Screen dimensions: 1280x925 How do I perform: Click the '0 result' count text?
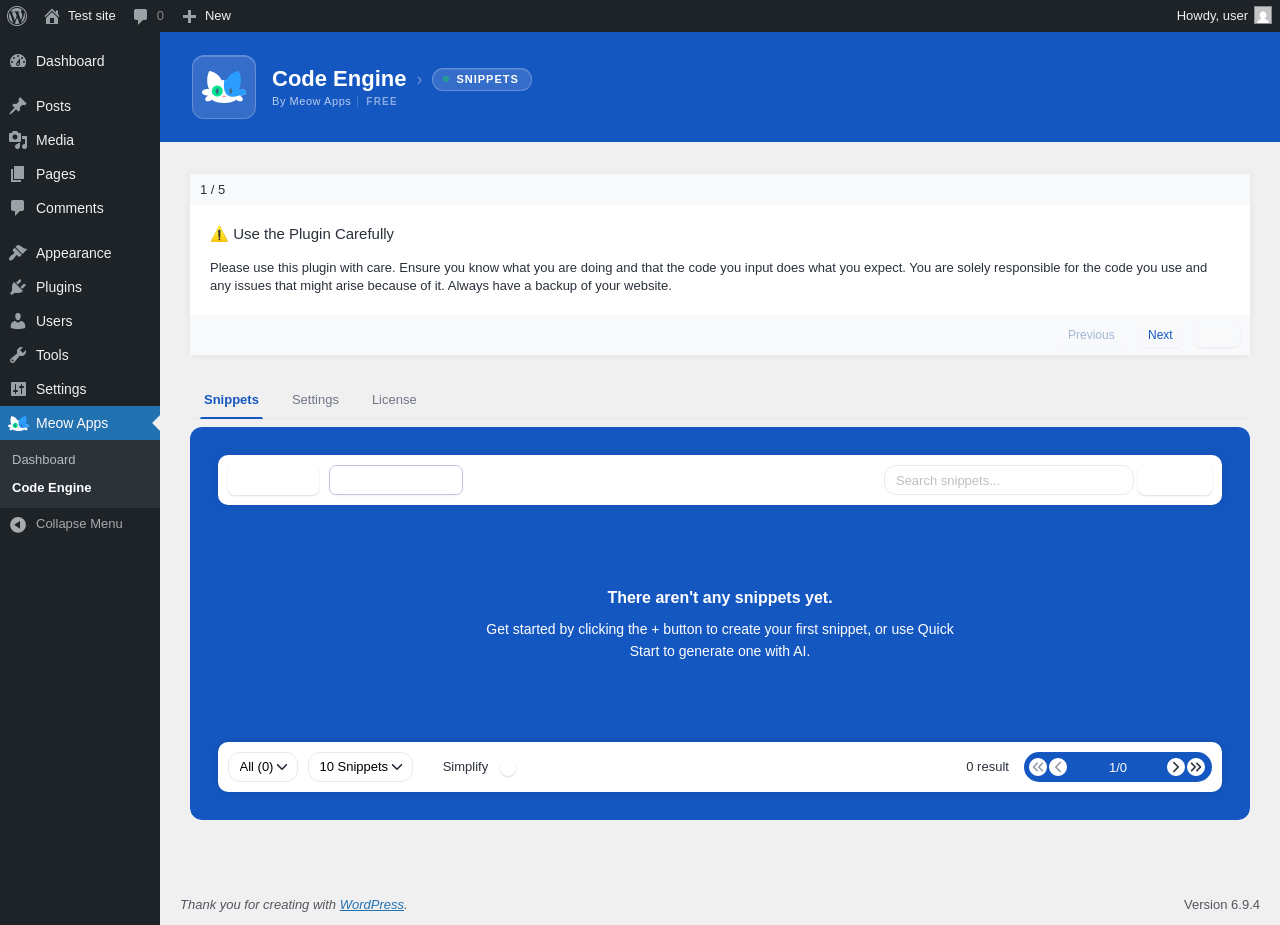tap(987, 767)
